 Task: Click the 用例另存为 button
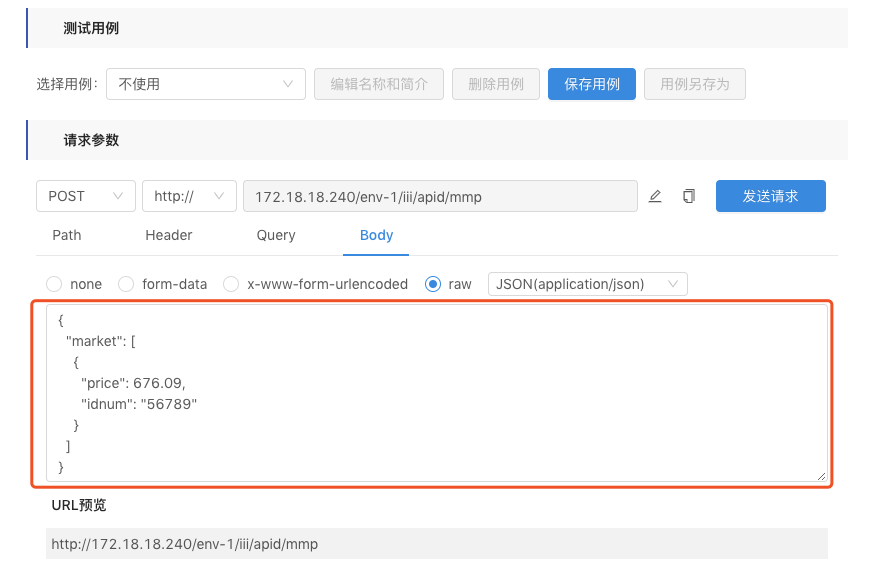pyautogui.click(x=694, y=84)
